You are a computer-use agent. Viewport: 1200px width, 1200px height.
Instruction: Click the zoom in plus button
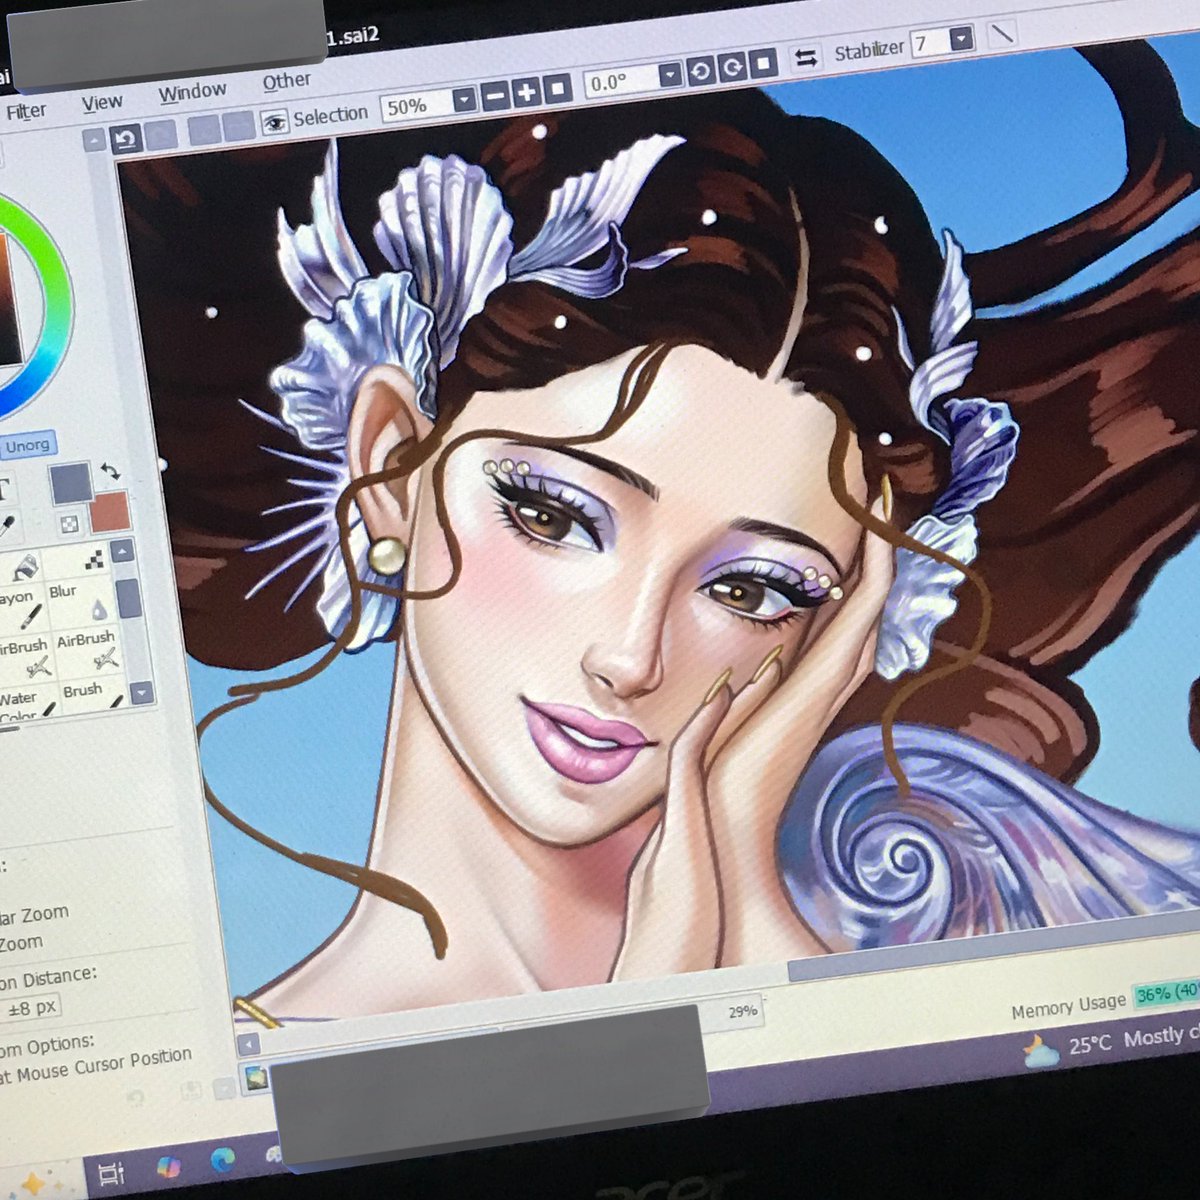click(x=526, y=93)
